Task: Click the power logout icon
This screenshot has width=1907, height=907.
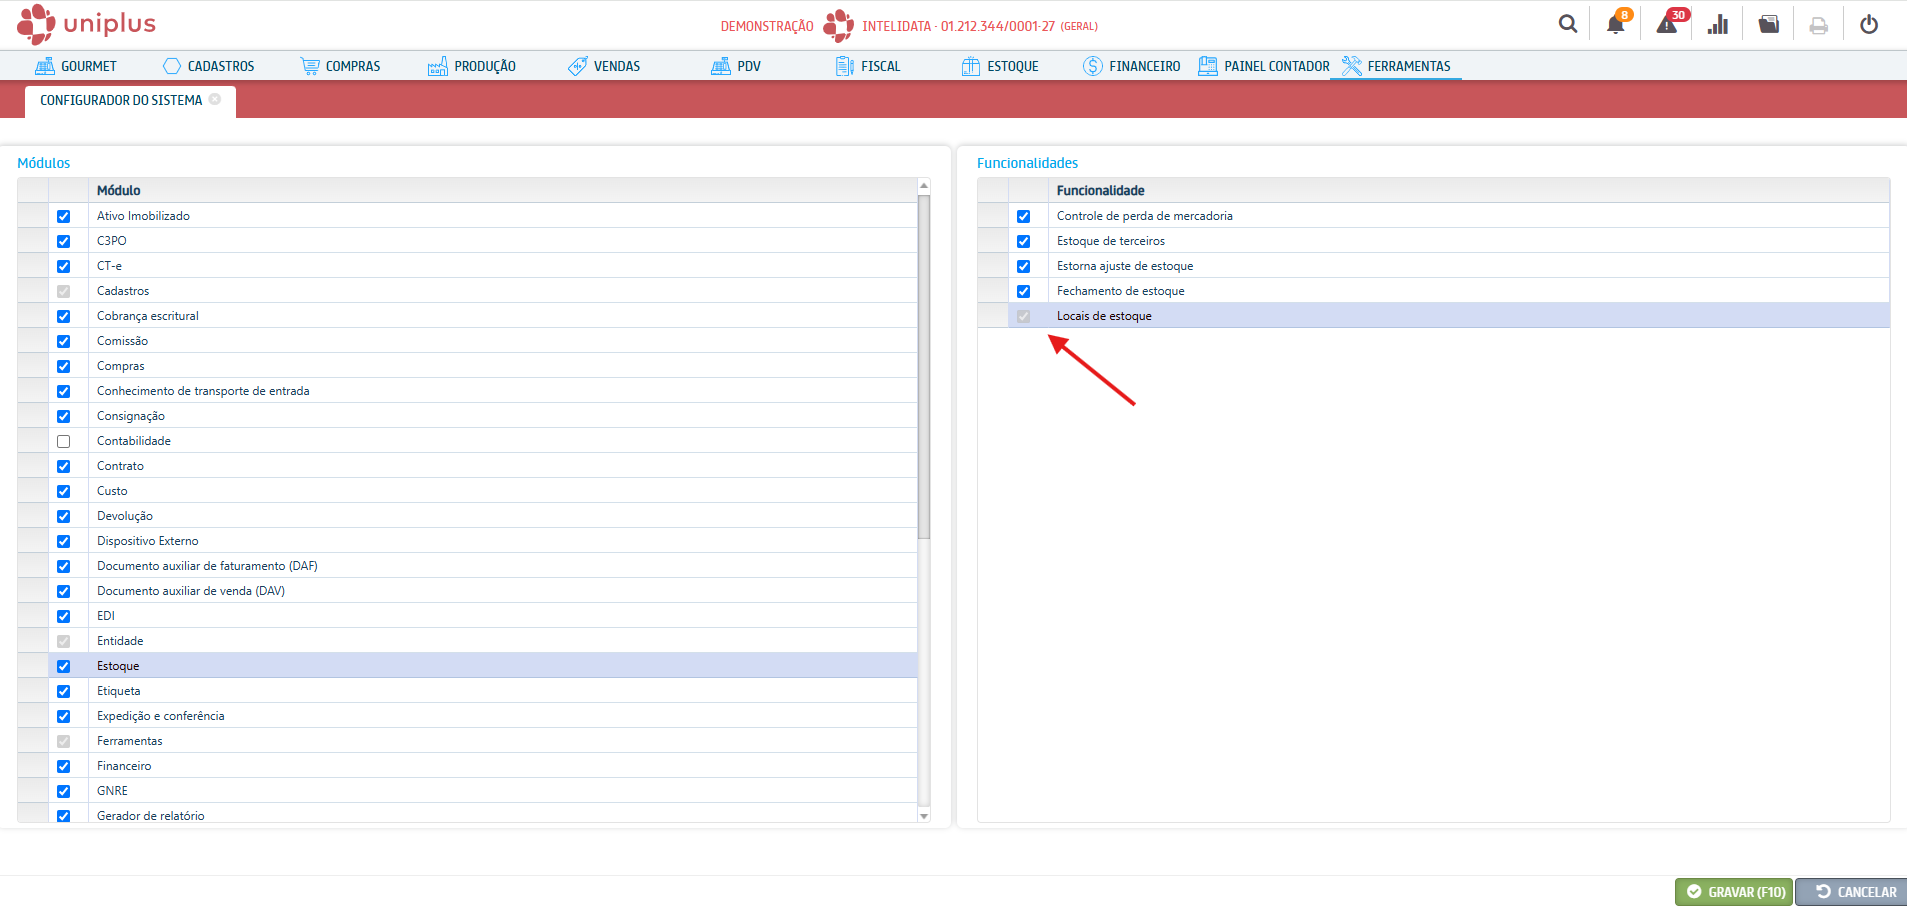Action: pyautogui.click(x=1868, y=24)
